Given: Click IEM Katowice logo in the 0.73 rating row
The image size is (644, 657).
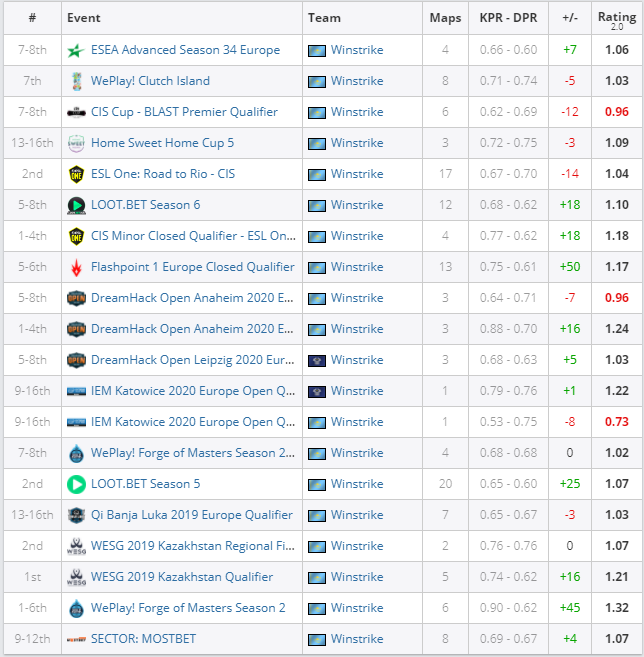Looking at the screenshot, I should (x=76, y=422).
